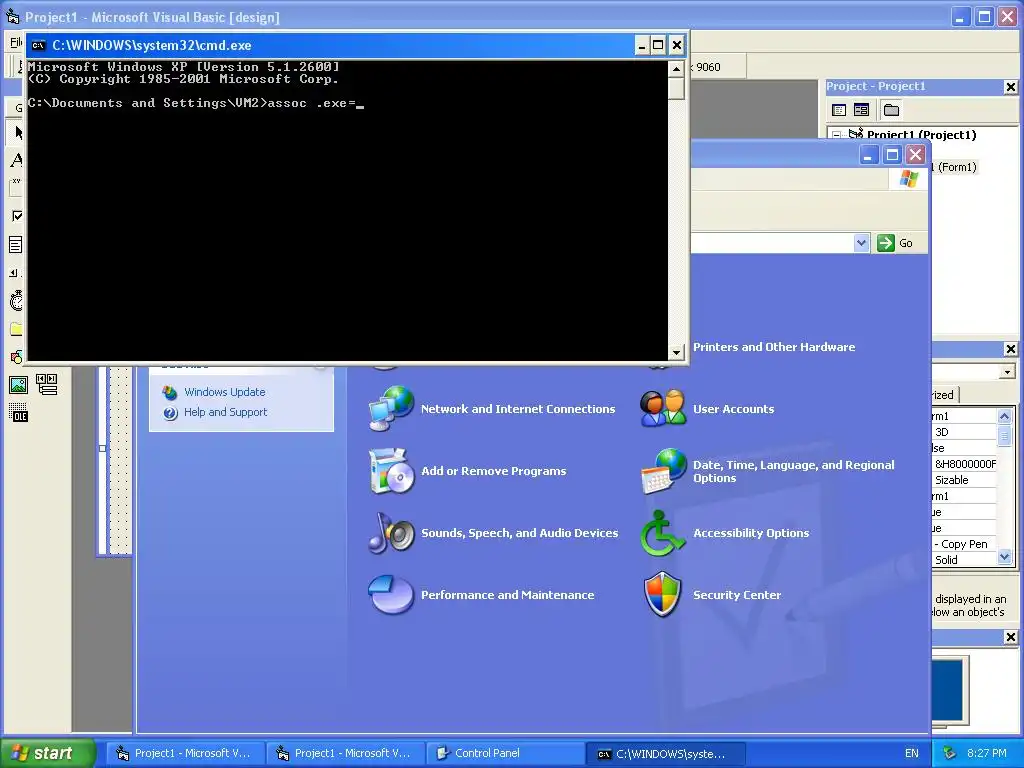The height and width of the screenshot is (768, 1024).
Task: Open Security Center text link
Action: (x=737, y=595)
